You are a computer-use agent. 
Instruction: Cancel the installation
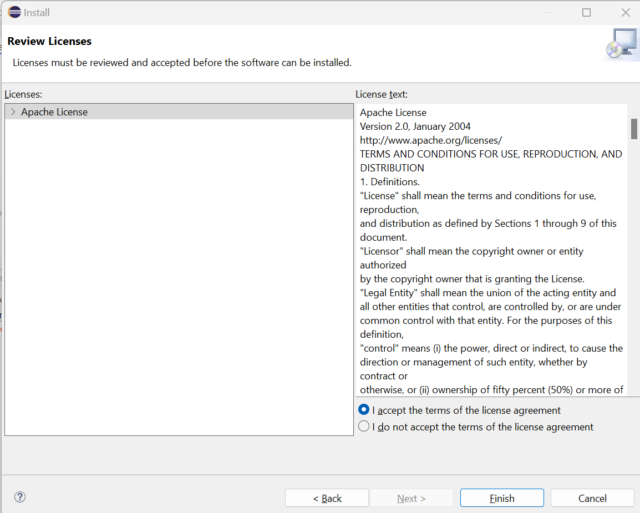click(592, 498)
